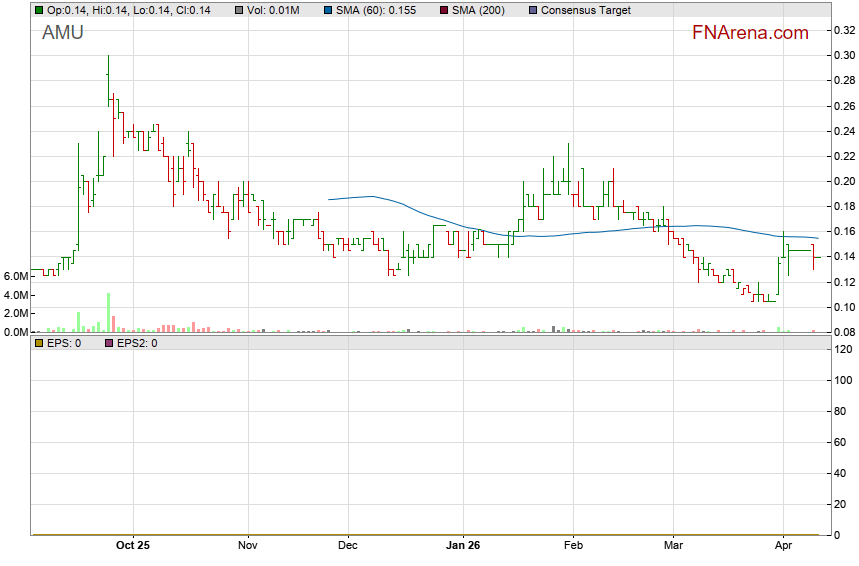Click the green OHLC price legend square
The image size is (859, 566).
pyautogui.click(x=39, y=10)
